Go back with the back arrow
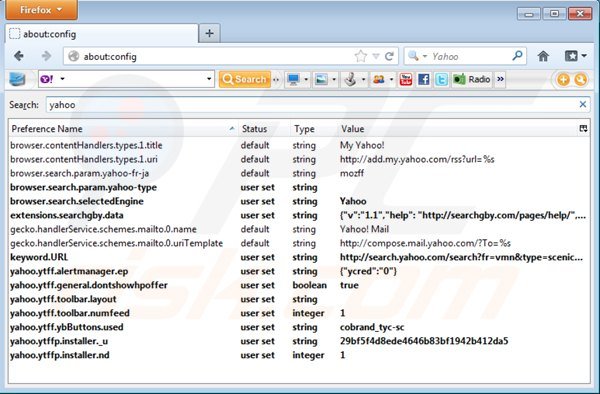The image size is (600, 394). [19, 56]
